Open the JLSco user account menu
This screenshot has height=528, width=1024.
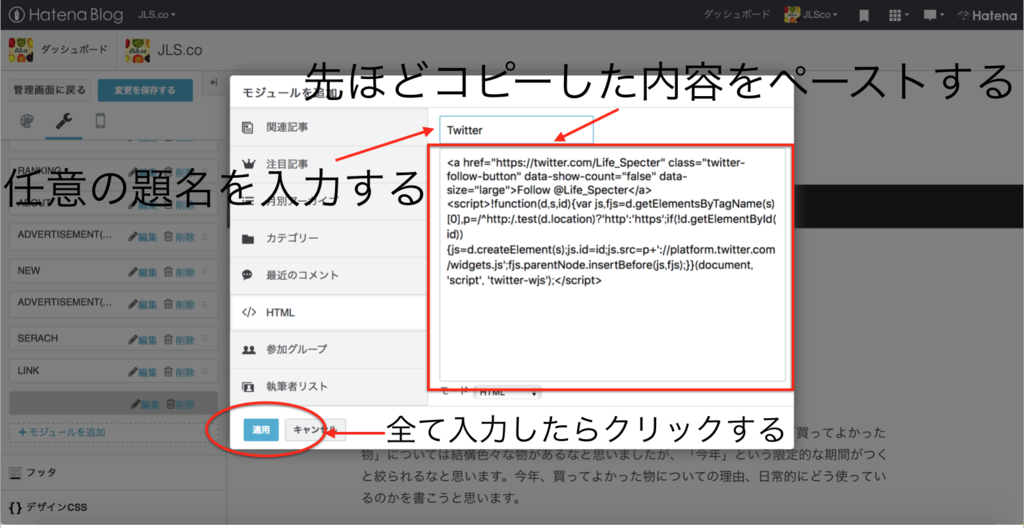[812, 14]
